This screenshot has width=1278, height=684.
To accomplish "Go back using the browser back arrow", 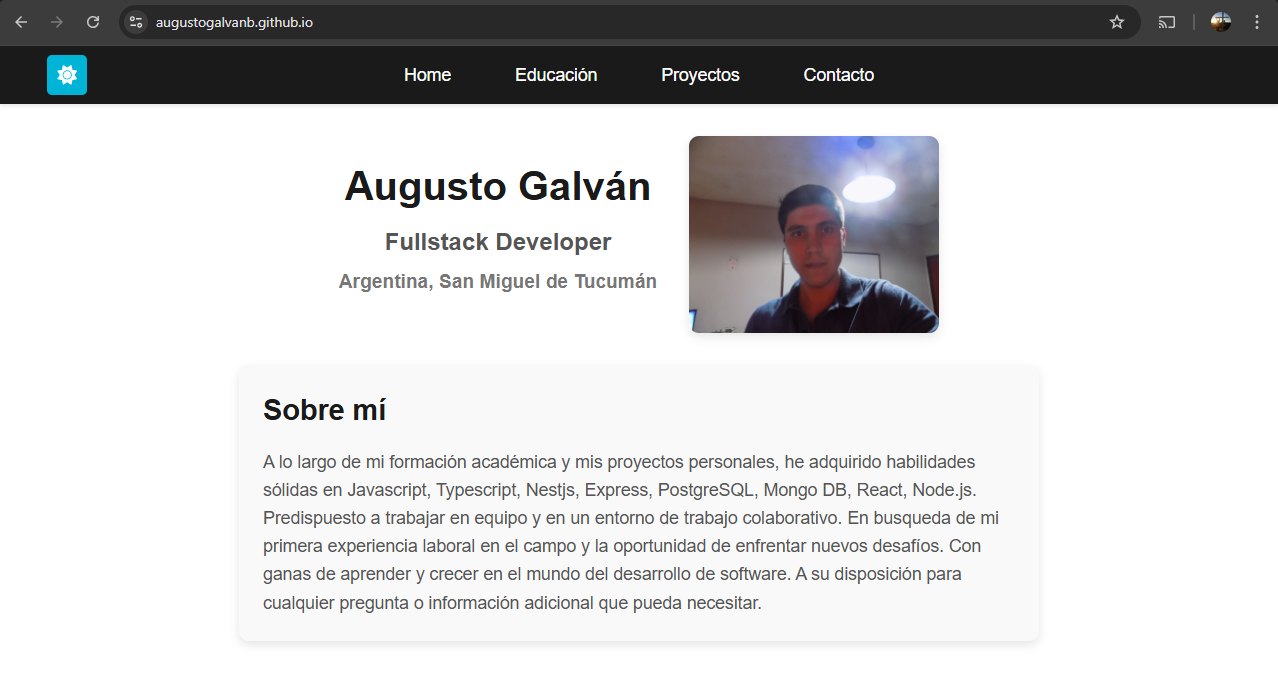I will click(21, 22).
